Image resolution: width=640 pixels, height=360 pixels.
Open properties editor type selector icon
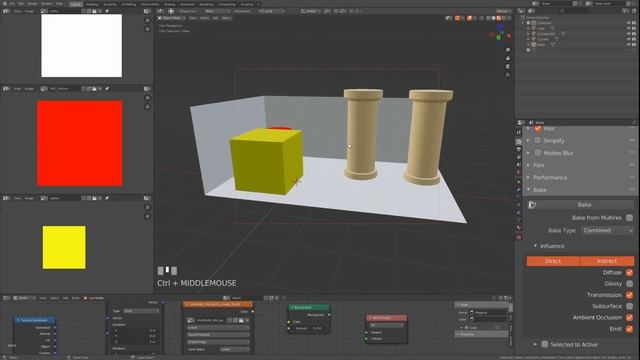tap(522, 122)
